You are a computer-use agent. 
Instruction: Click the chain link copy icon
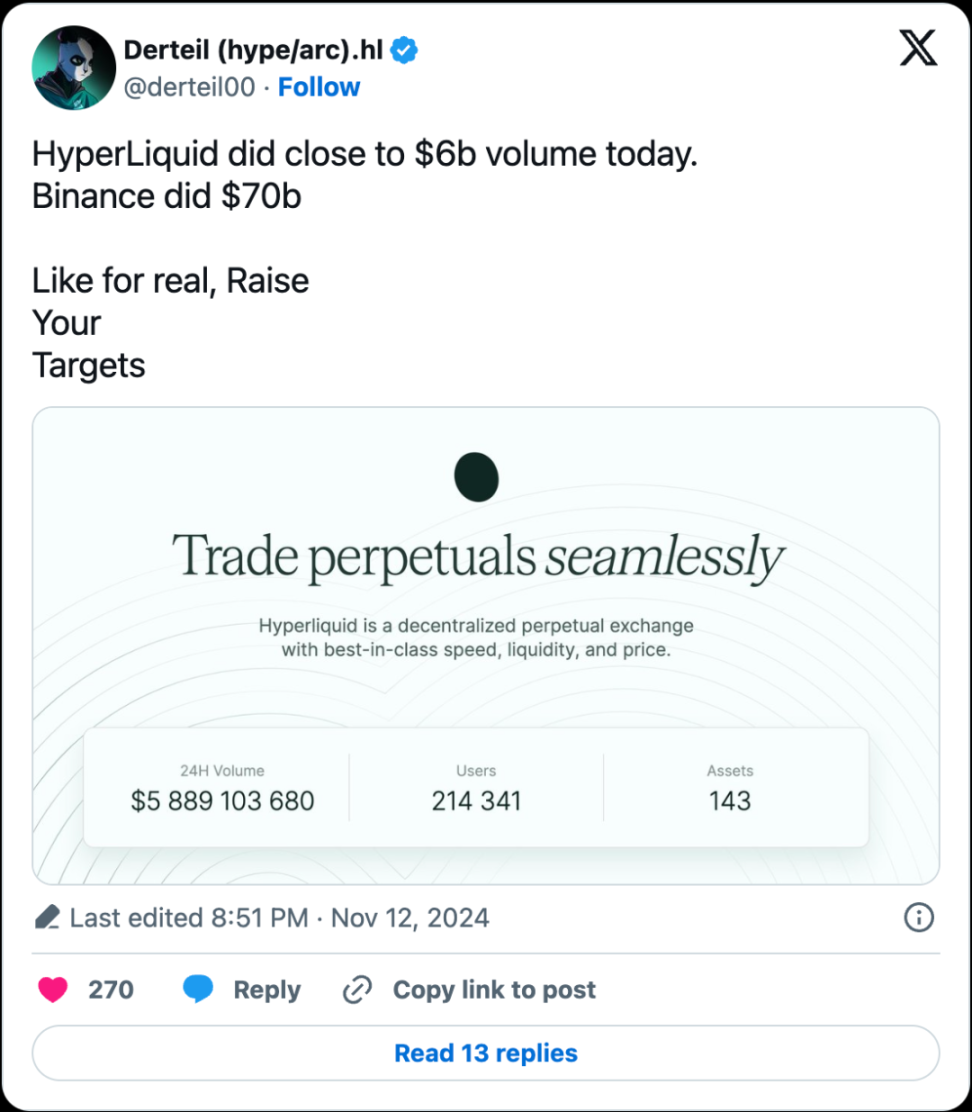click(357, 990)
